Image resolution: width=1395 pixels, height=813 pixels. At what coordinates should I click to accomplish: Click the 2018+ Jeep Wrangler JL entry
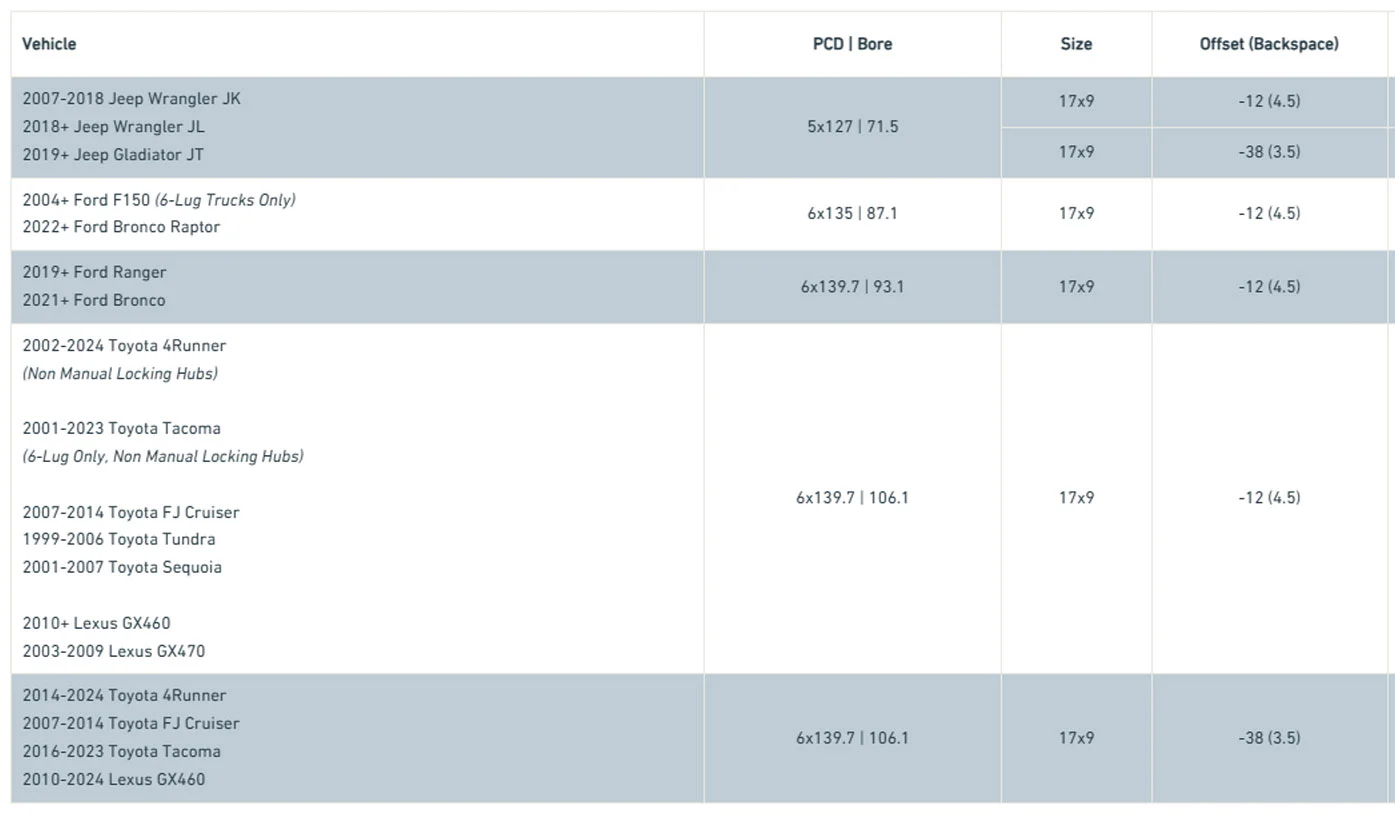click(x=113, y=127)
